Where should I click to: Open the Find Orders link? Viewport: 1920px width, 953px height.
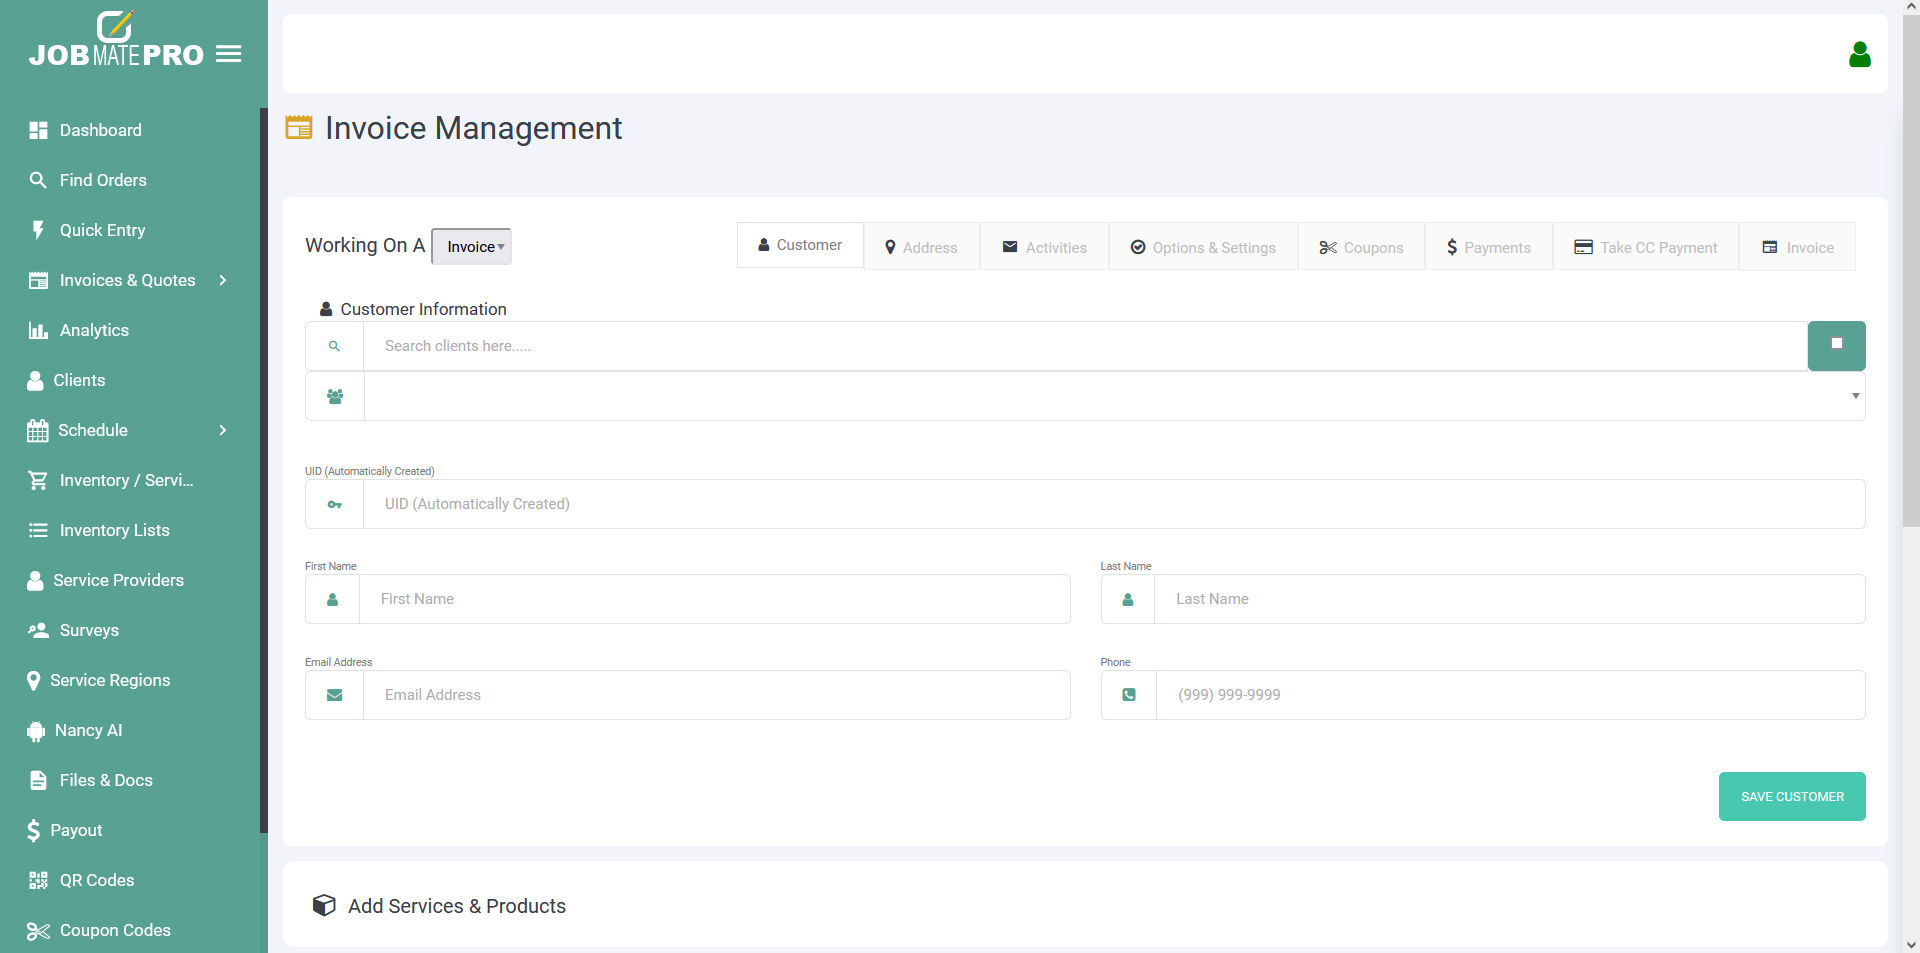pyautogui.click(x=102, y=180)
